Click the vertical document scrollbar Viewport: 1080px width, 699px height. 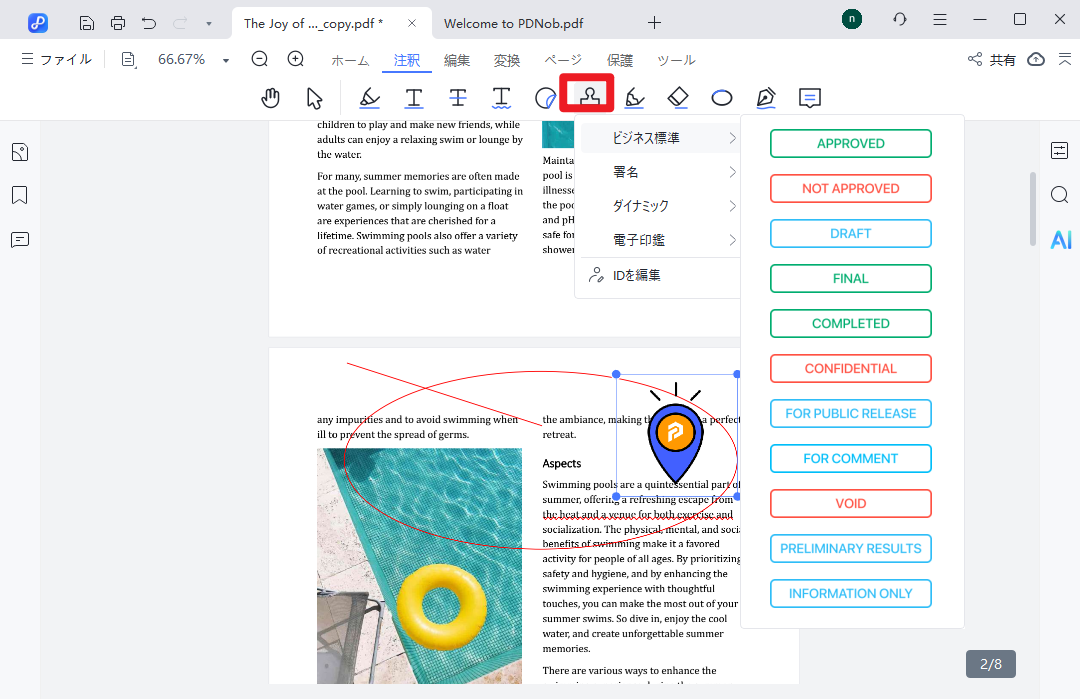(x=1033, y=208)
